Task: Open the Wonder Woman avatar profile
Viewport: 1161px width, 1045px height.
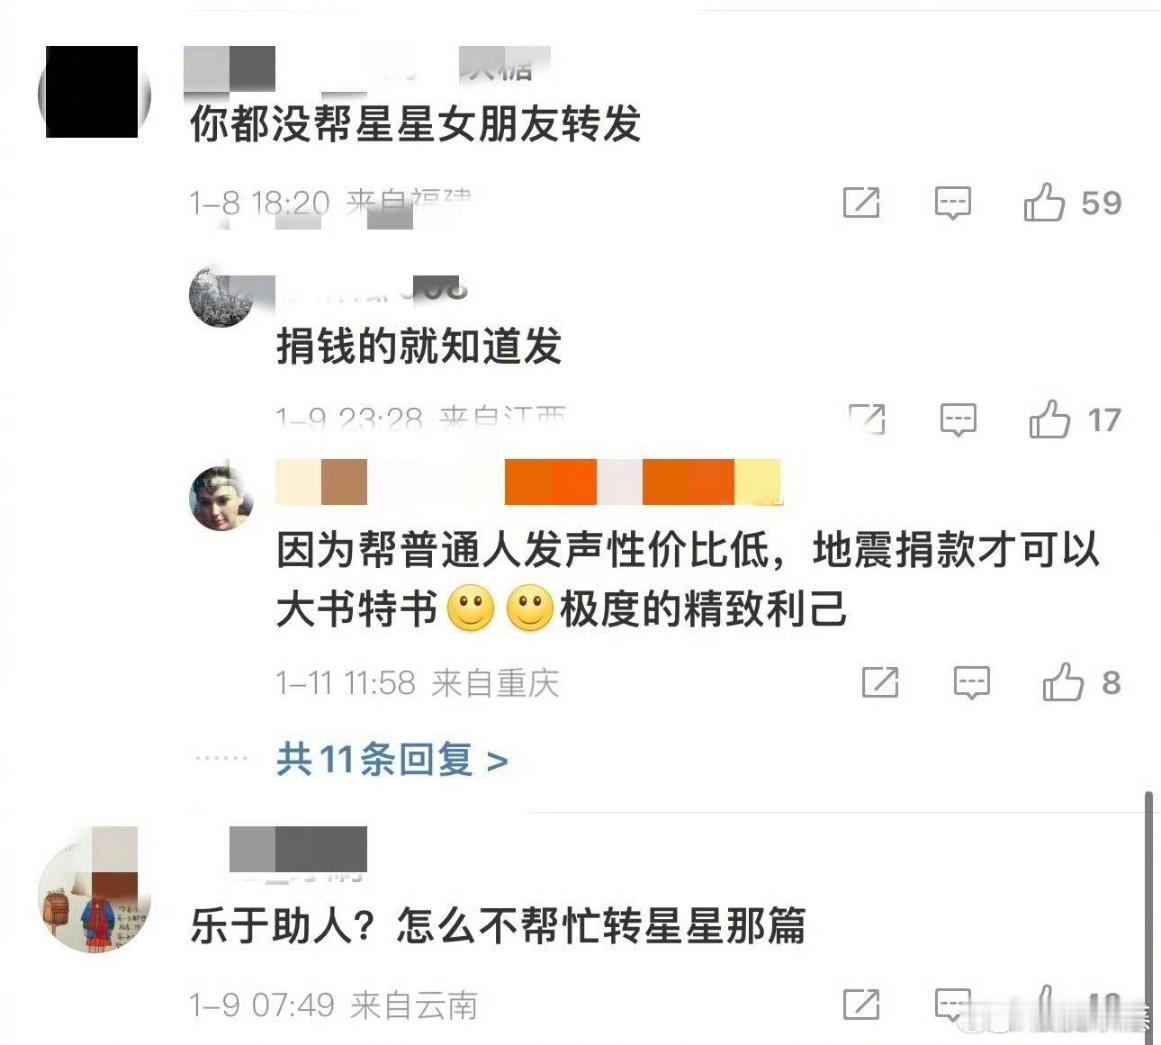Action: pyautogui.click(x=221, y=498)
